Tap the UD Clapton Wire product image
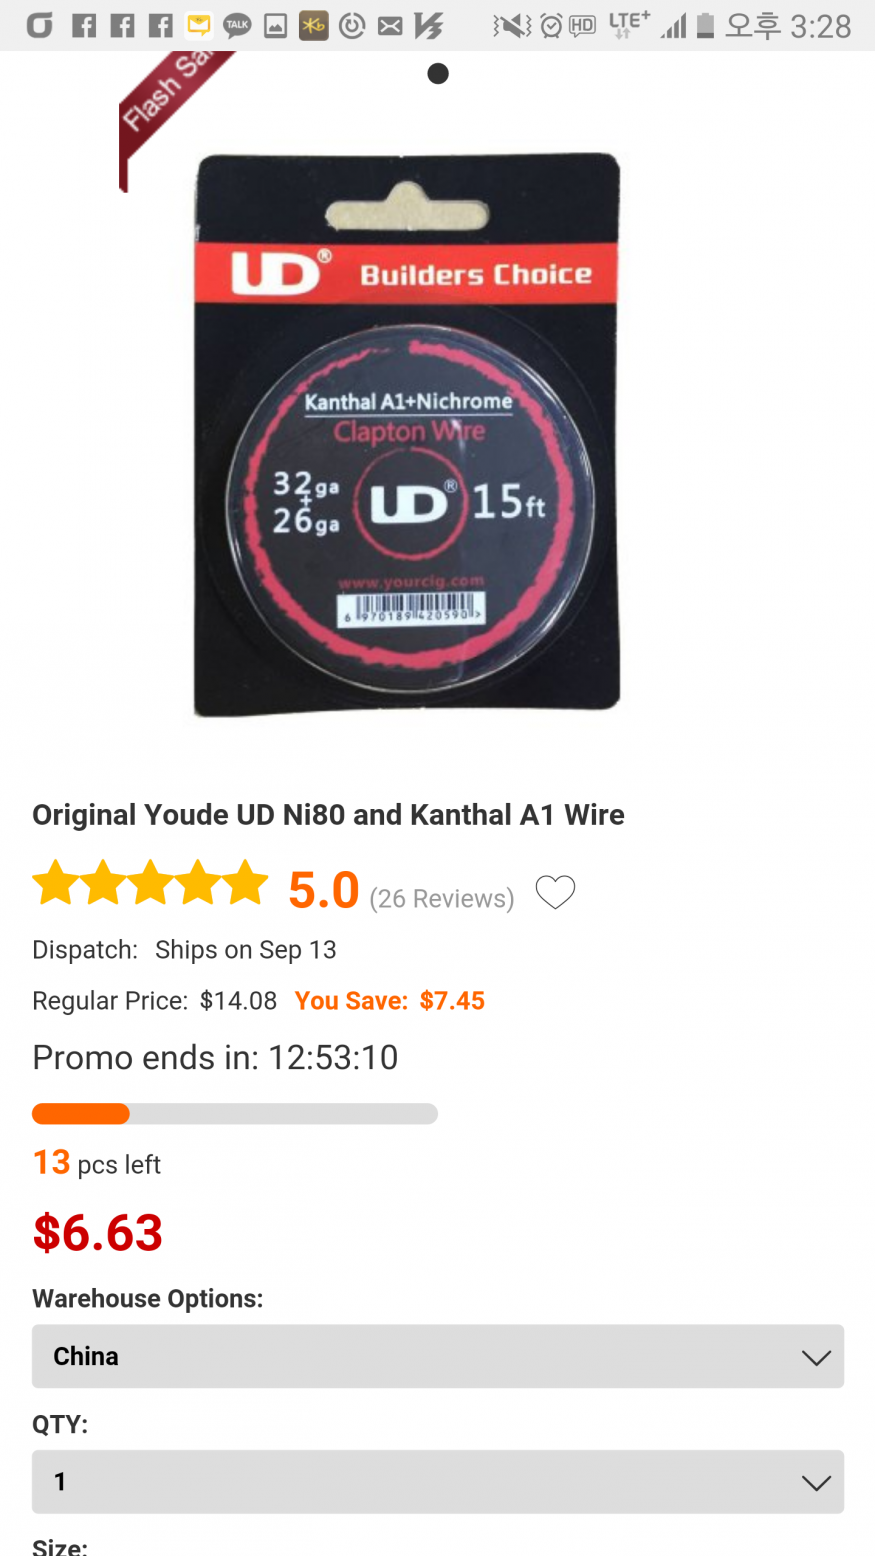 [x=407, y=434]
